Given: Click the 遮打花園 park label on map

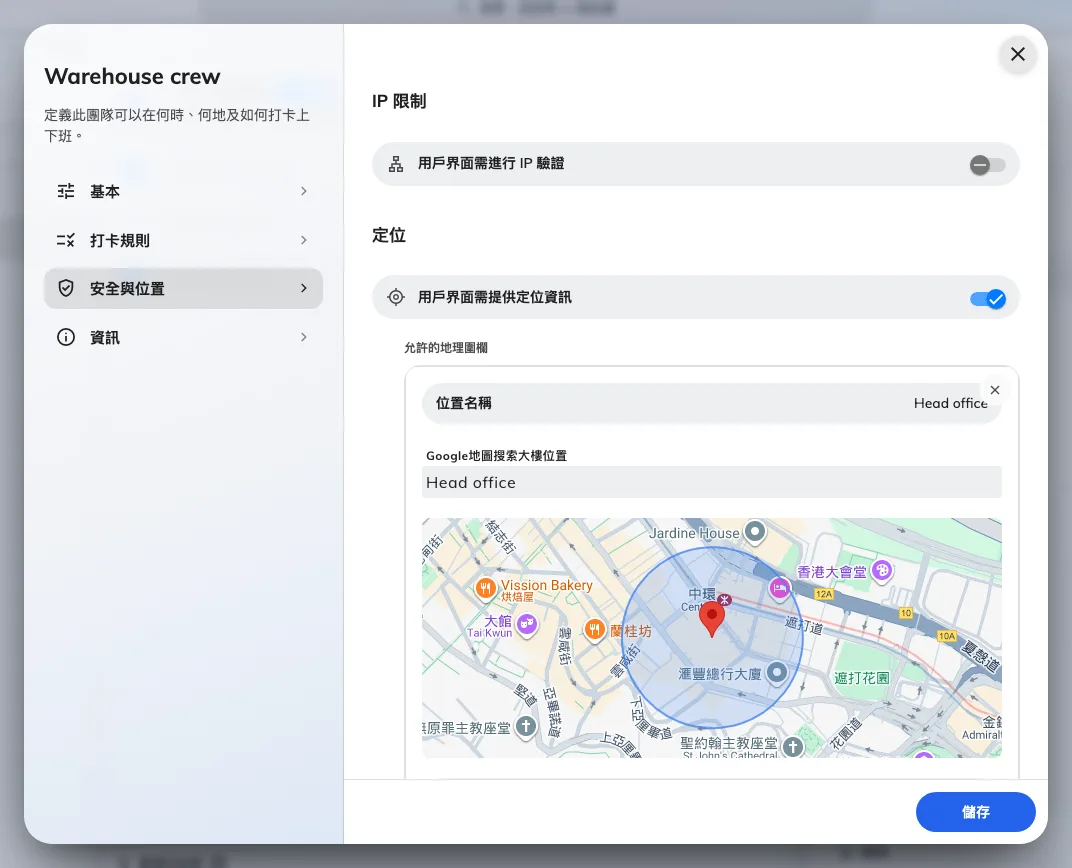Looking at the screenshot, I should 861,678.
